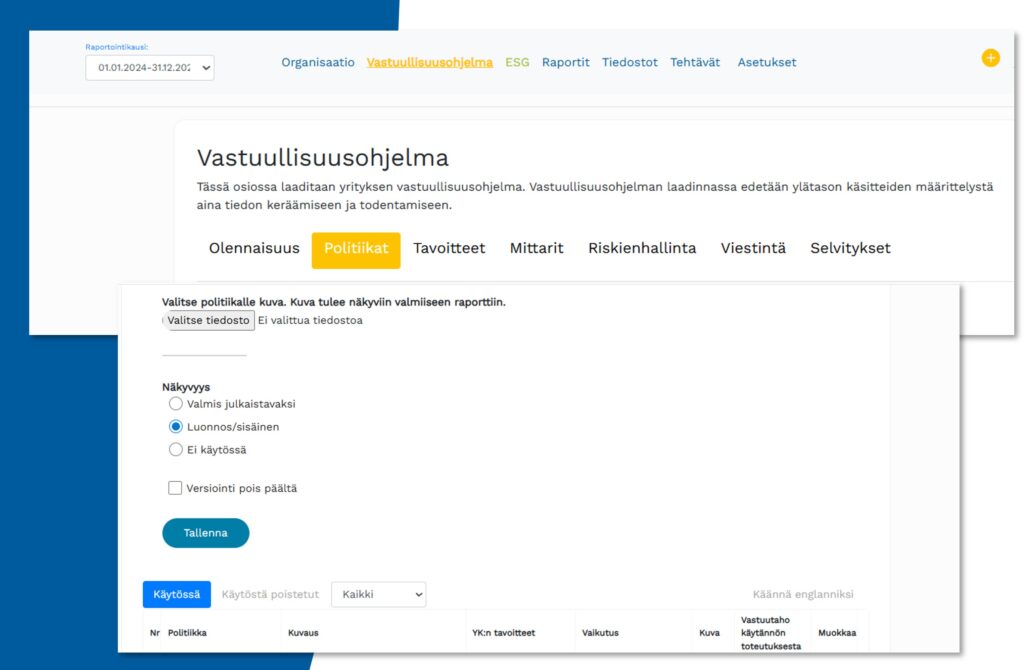Open the Tiedostot page
This screenshot has width=1024, height=670.
629,62
